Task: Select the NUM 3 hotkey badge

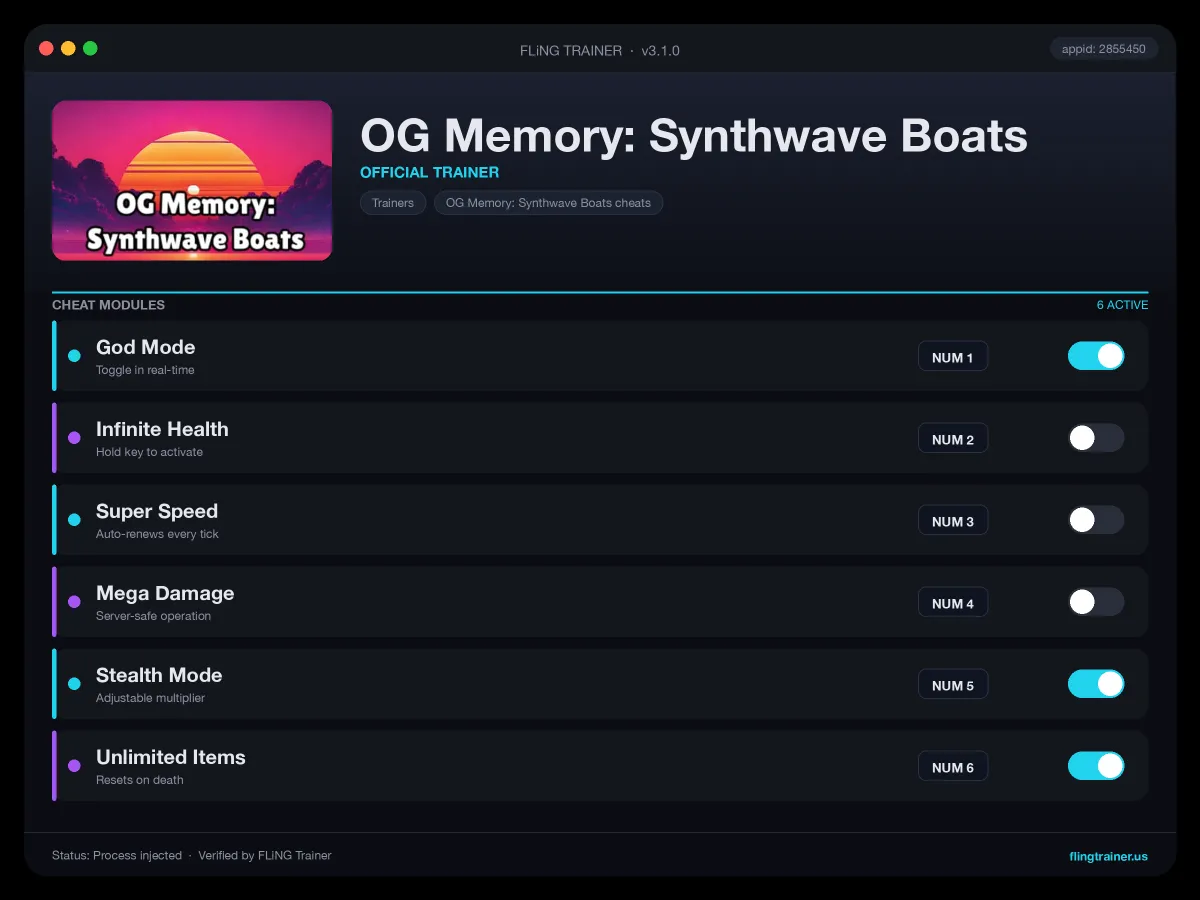Action: 953,521
